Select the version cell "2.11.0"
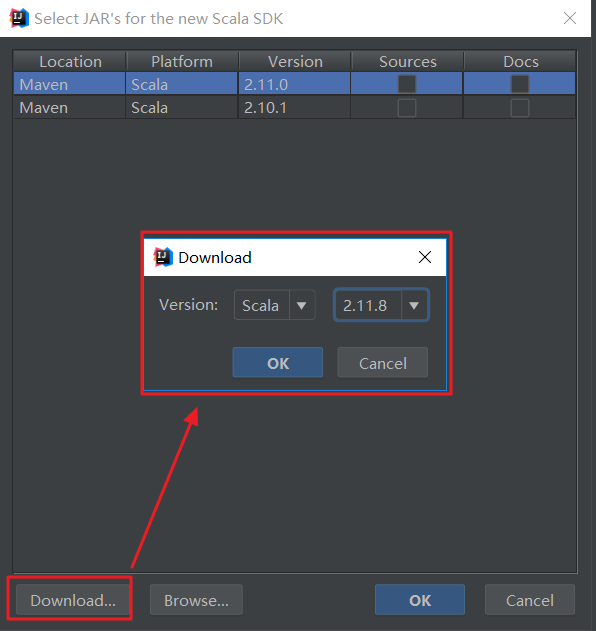Image resolution: width=596 pixels, height=631 pixels. pyautogui.click(x=295, y=84)
